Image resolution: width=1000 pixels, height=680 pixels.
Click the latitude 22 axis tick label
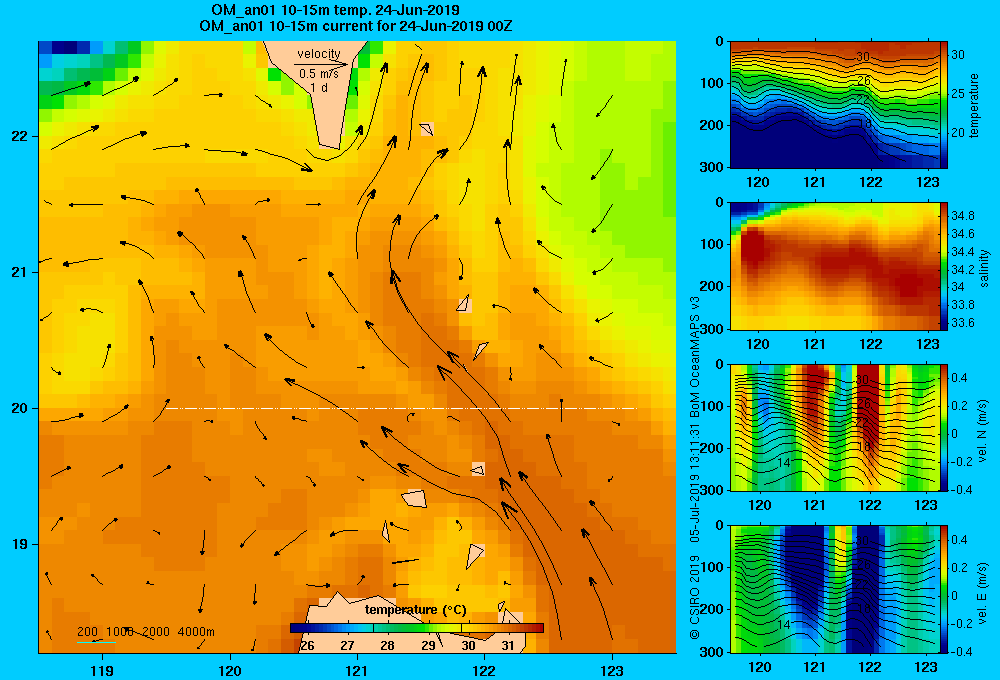(x=20, y=136)
